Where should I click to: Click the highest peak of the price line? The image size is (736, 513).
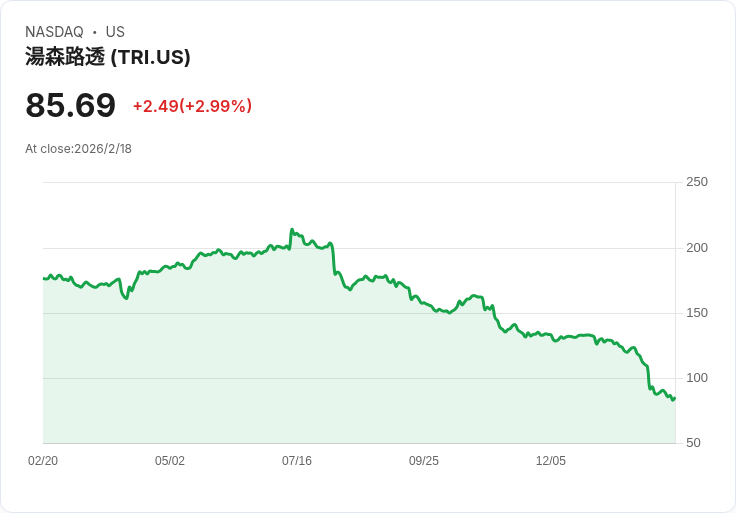point(291,230)
